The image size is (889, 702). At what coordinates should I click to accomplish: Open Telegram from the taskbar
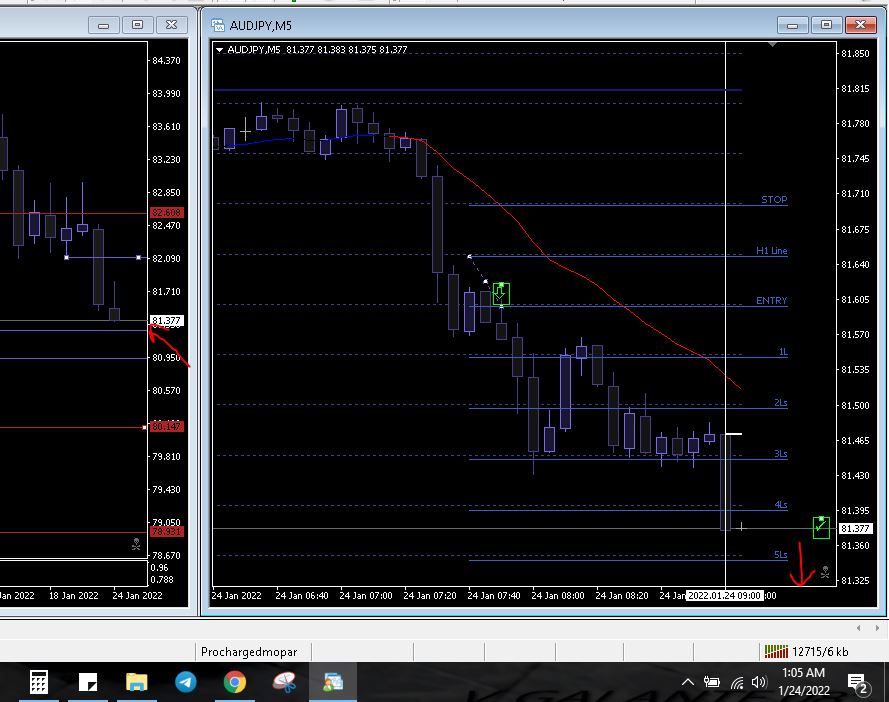pos(186,683)
